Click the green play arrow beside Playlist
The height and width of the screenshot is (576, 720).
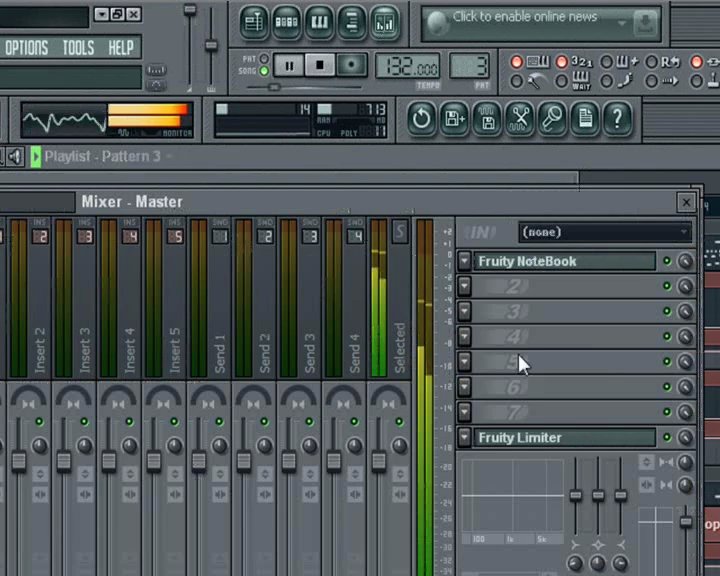point(35,157)
